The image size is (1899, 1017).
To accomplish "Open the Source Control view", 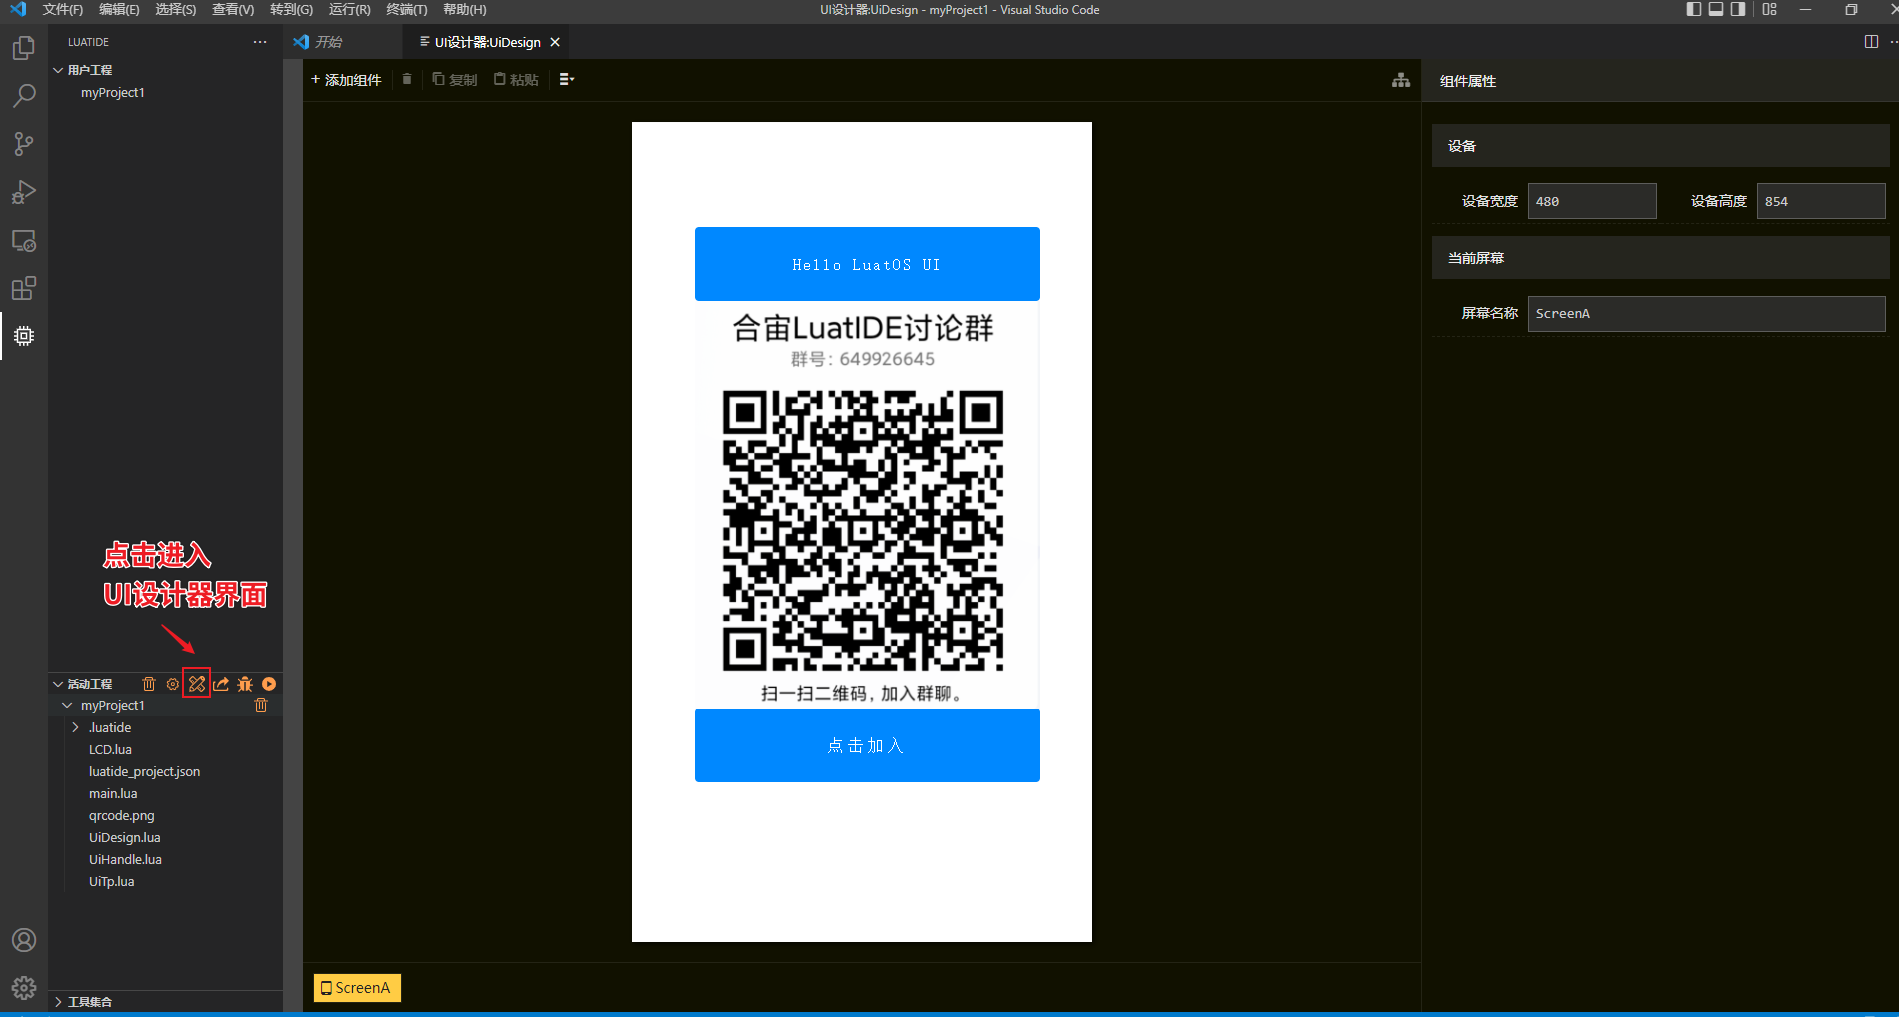I will [24, 144].
